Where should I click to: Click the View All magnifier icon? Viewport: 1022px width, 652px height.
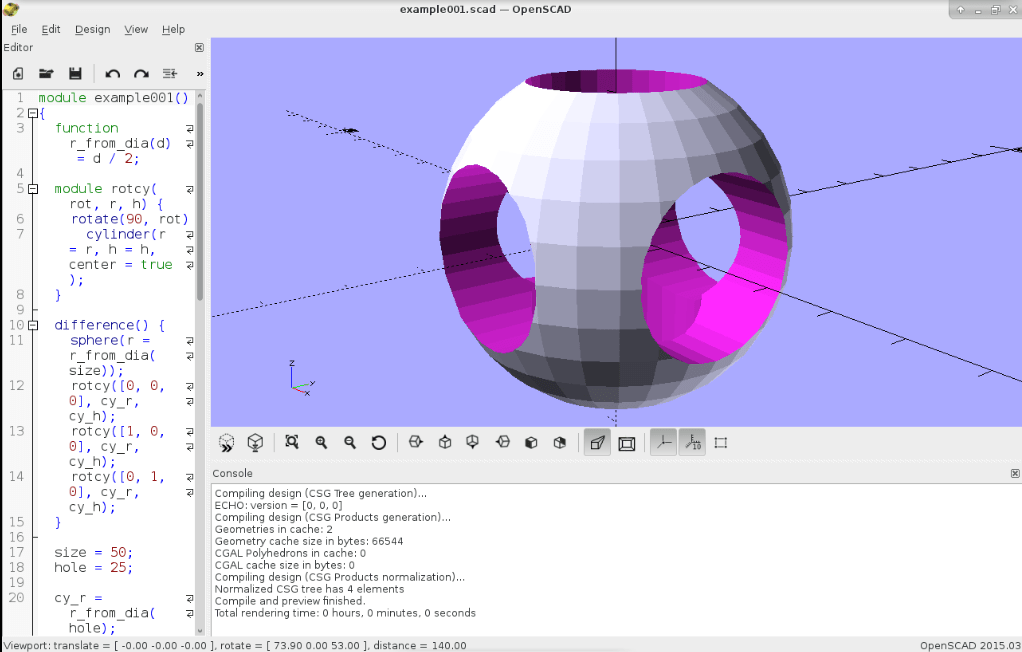pos(291,442)
